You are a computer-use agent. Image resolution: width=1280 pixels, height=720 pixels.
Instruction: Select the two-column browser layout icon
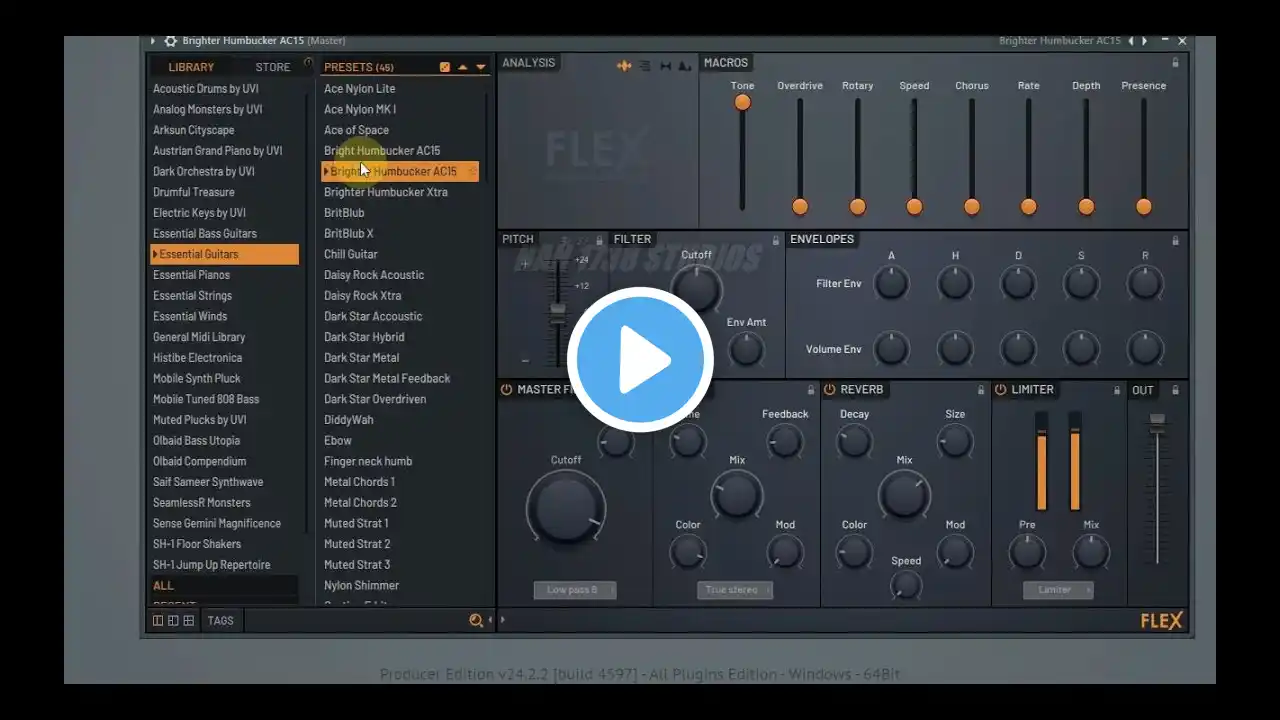coord(173,621)
